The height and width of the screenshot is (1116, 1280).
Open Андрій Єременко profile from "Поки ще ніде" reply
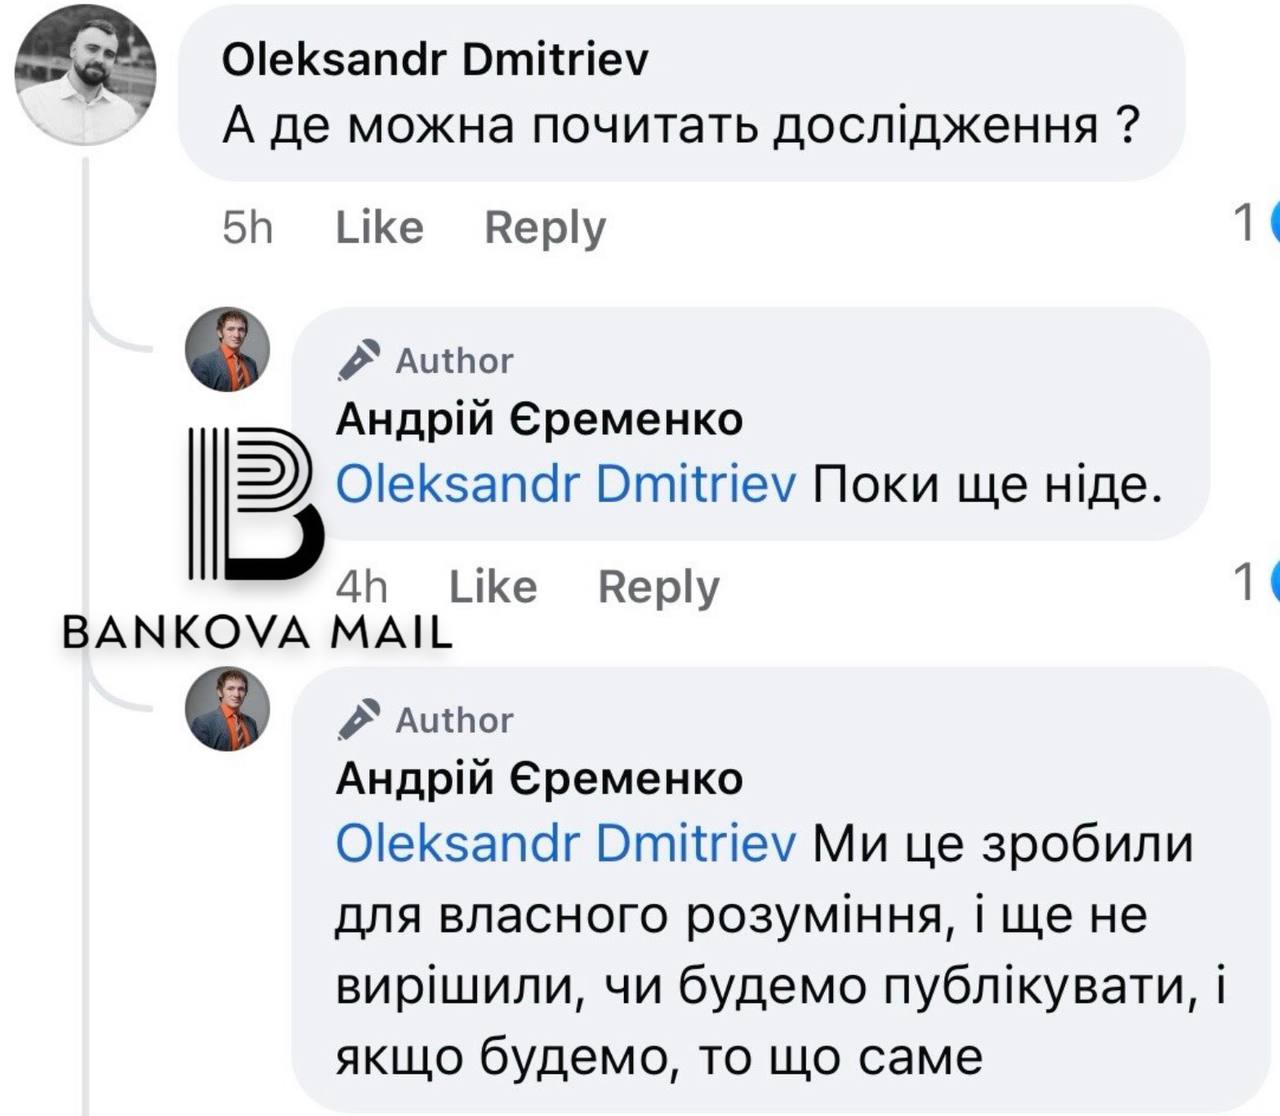pos(539,419)
